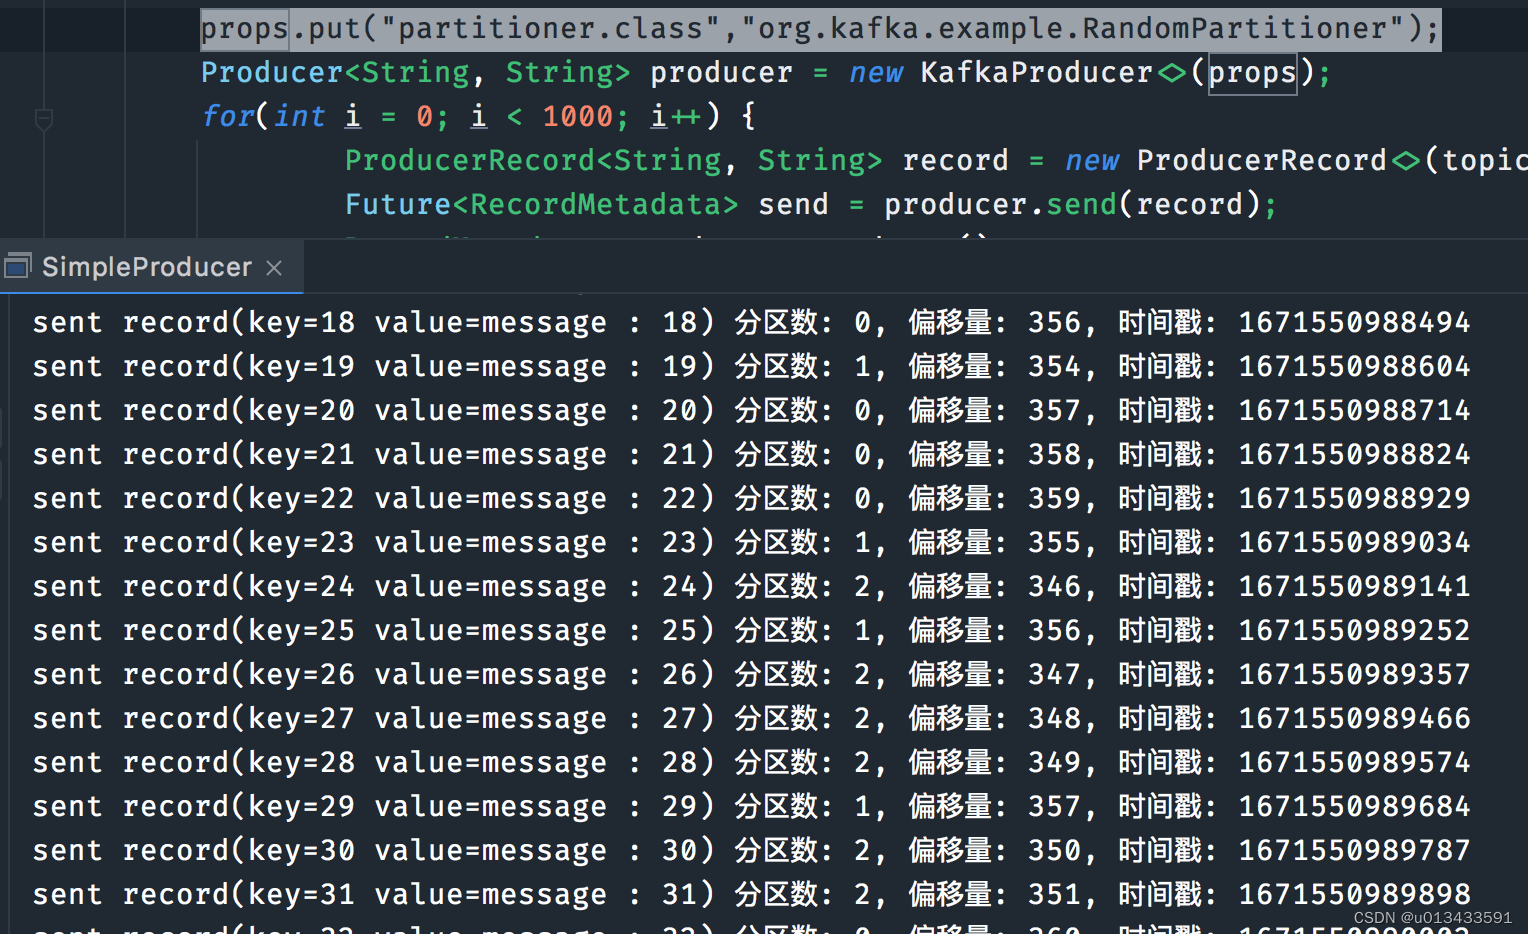This screenshot has width=1528, height=934.
Task: Click the console line for key=18
Action: [x=751, y=322]
